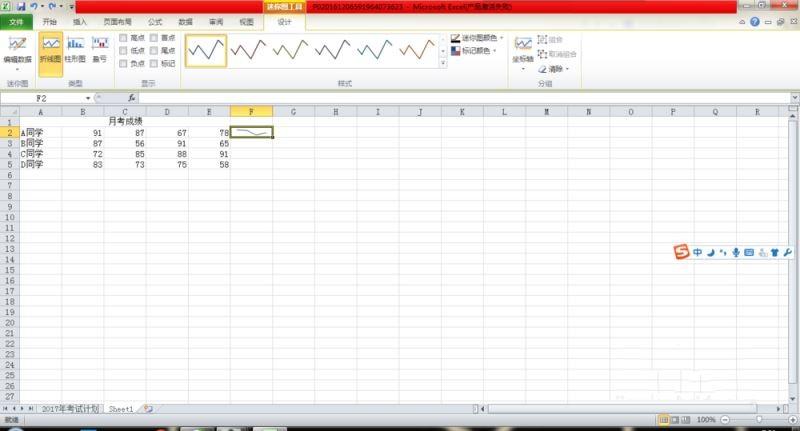Enable the 高点 high point checkbox
This screenshot has height=431, width=800.
123,37
